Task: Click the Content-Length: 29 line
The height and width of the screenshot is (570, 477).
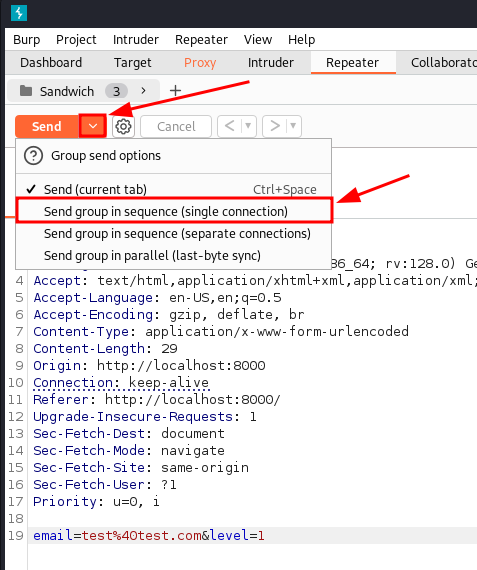Action: 105,349
